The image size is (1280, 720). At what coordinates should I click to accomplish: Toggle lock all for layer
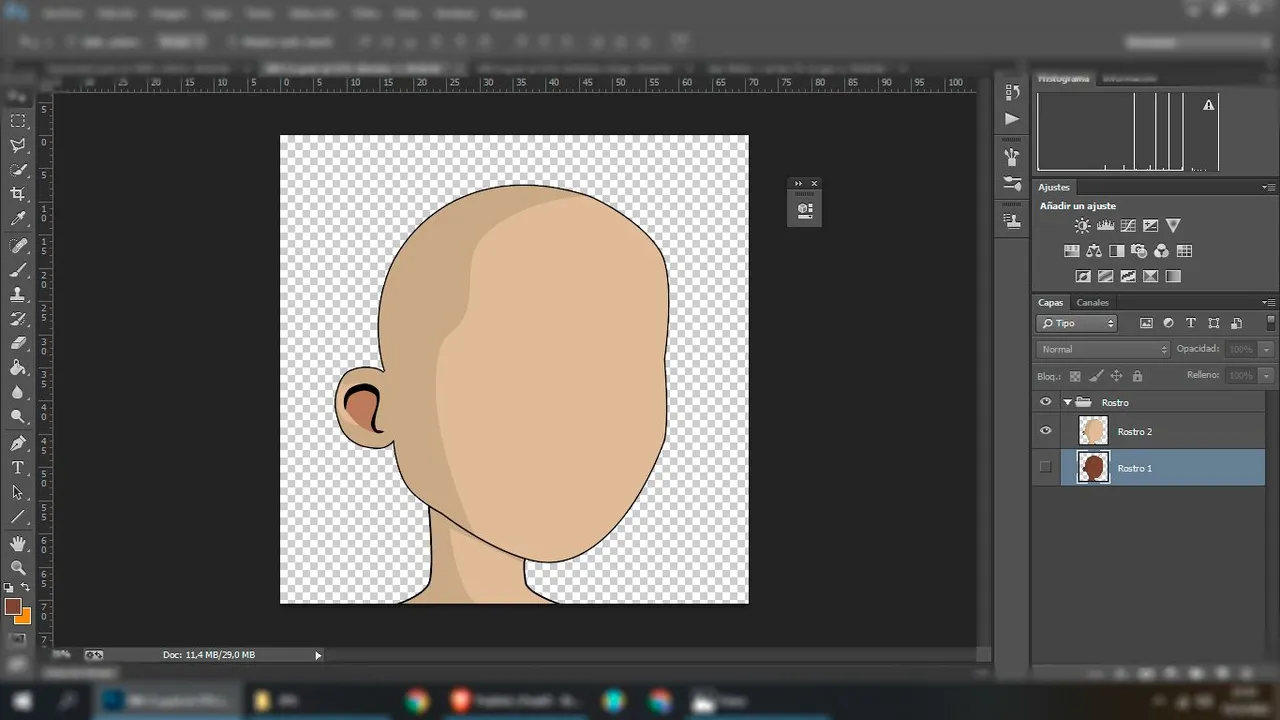1137,376
